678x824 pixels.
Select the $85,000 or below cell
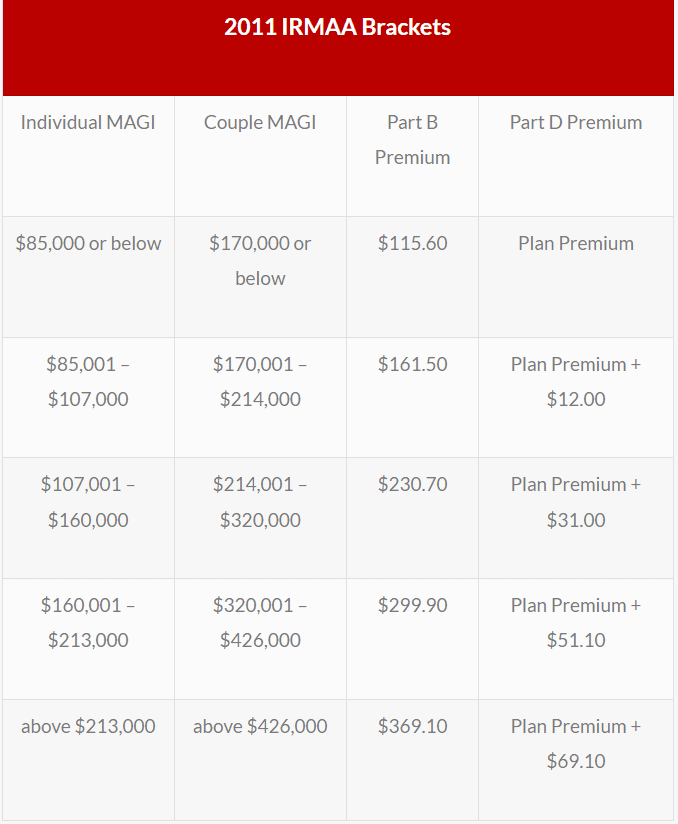click(x=88, y=244)
